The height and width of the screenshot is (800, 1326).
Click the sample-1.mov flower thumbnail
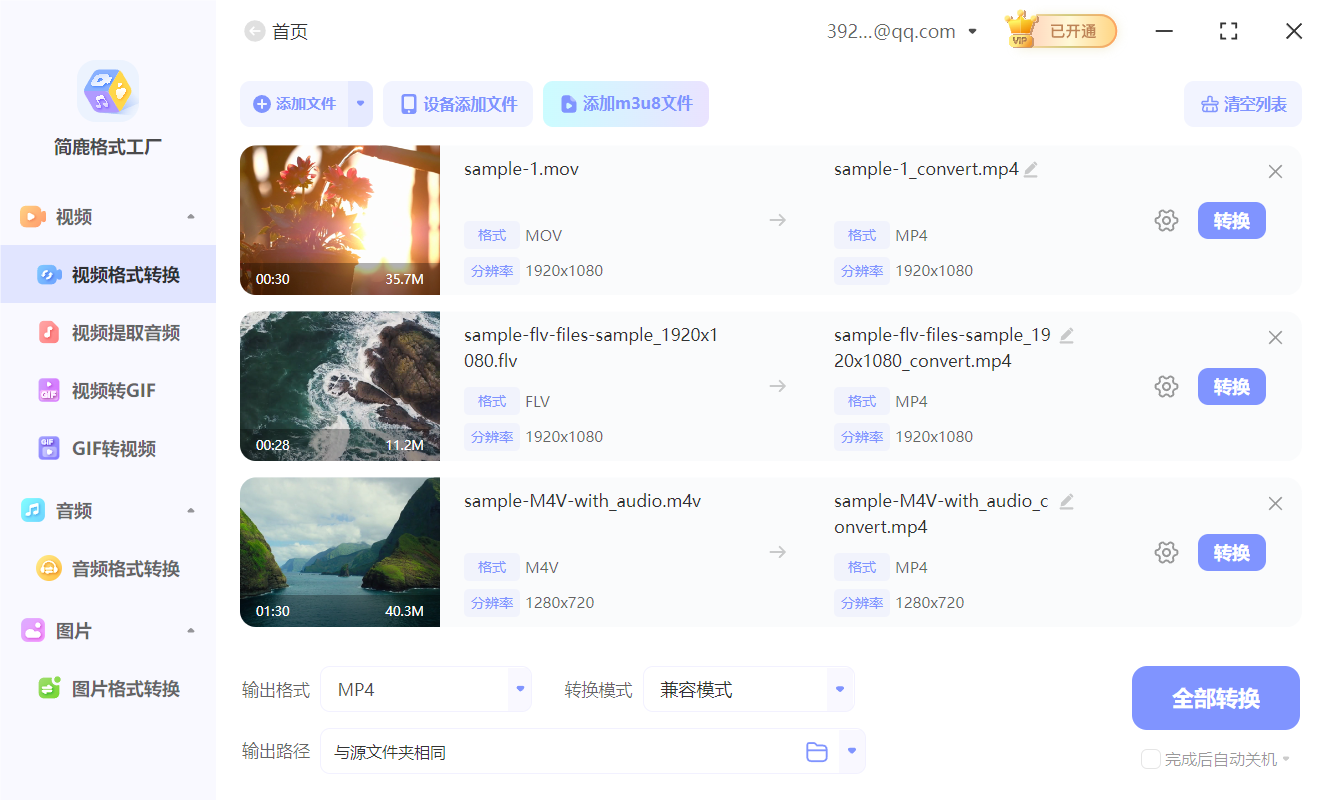click(340, 220)
